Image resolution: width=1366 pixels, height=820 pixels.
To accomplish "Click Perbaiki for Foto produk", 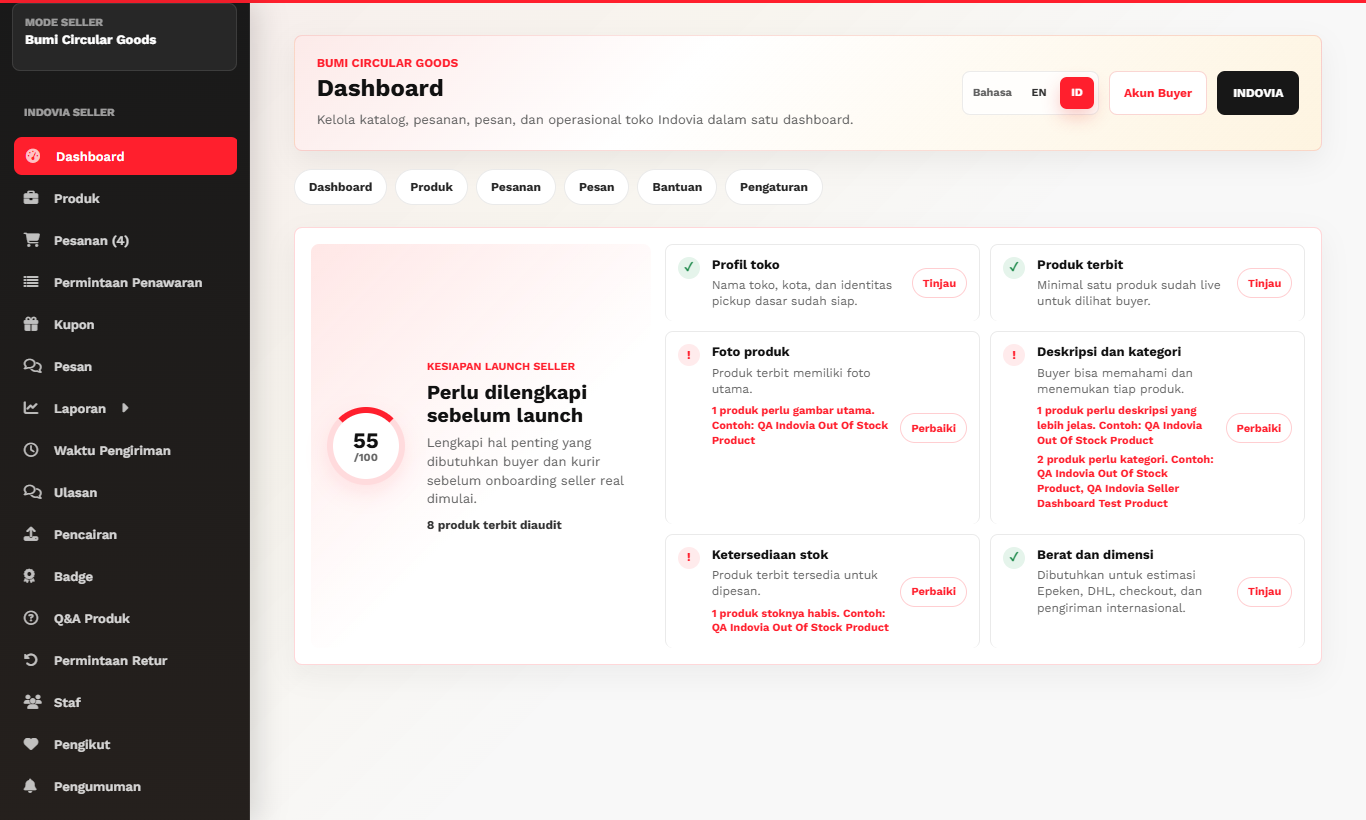I will pos(933,428).
